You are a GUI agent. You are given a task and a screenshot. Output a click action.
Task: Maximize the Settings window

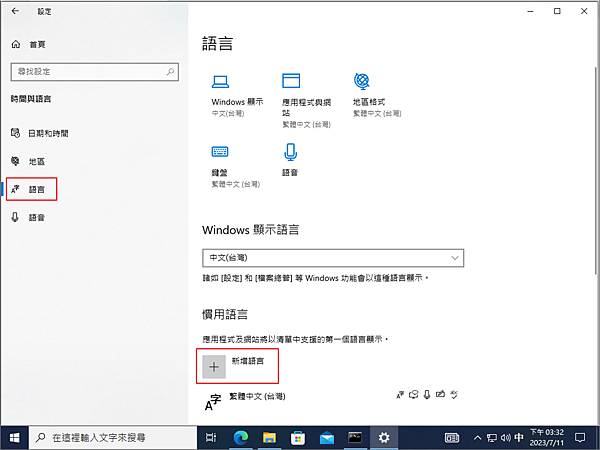(557, 11)
